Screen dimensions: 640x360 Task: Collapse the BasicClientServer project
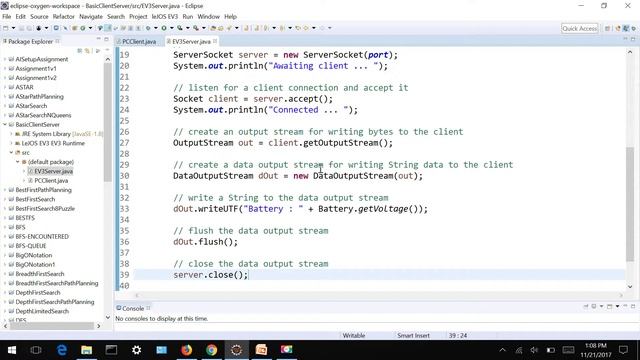pyautogui.click(x=5, y=124)
